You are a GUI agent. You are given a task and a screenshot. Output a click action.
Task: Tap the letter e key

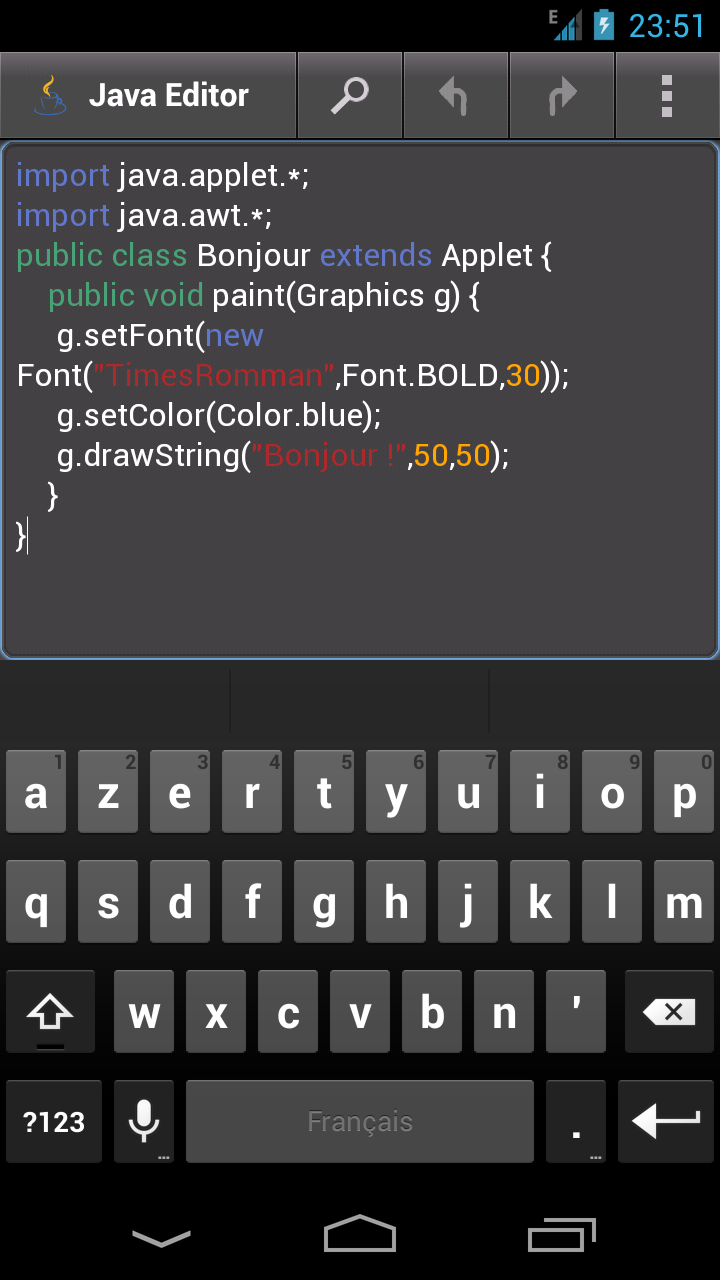click(x=180, y=792)
